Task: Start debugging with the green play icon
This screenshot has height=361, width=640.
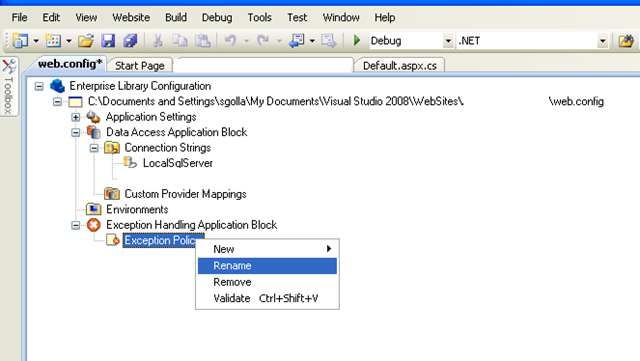Action: click(x=357, y=40)
